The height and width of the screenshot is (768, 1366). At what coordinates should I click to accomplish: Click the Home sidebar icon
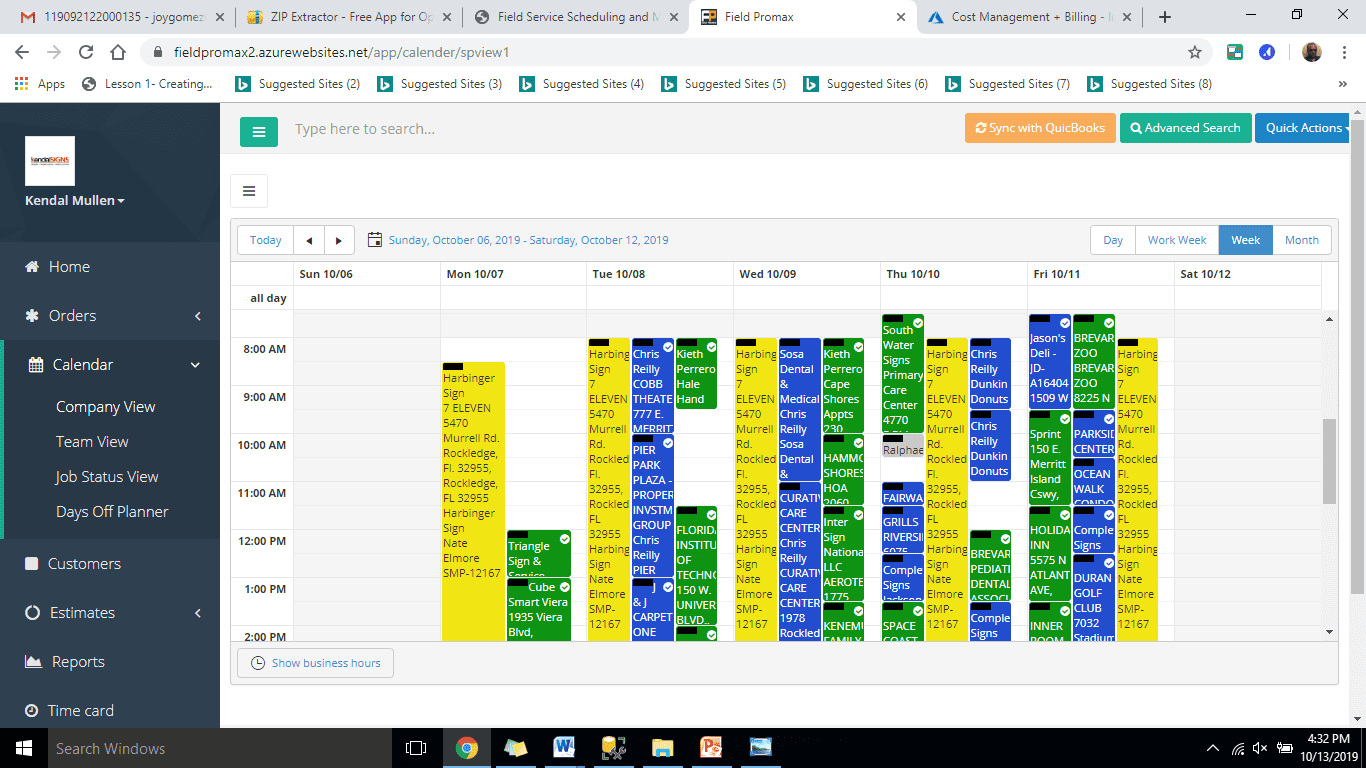[32, 267]
